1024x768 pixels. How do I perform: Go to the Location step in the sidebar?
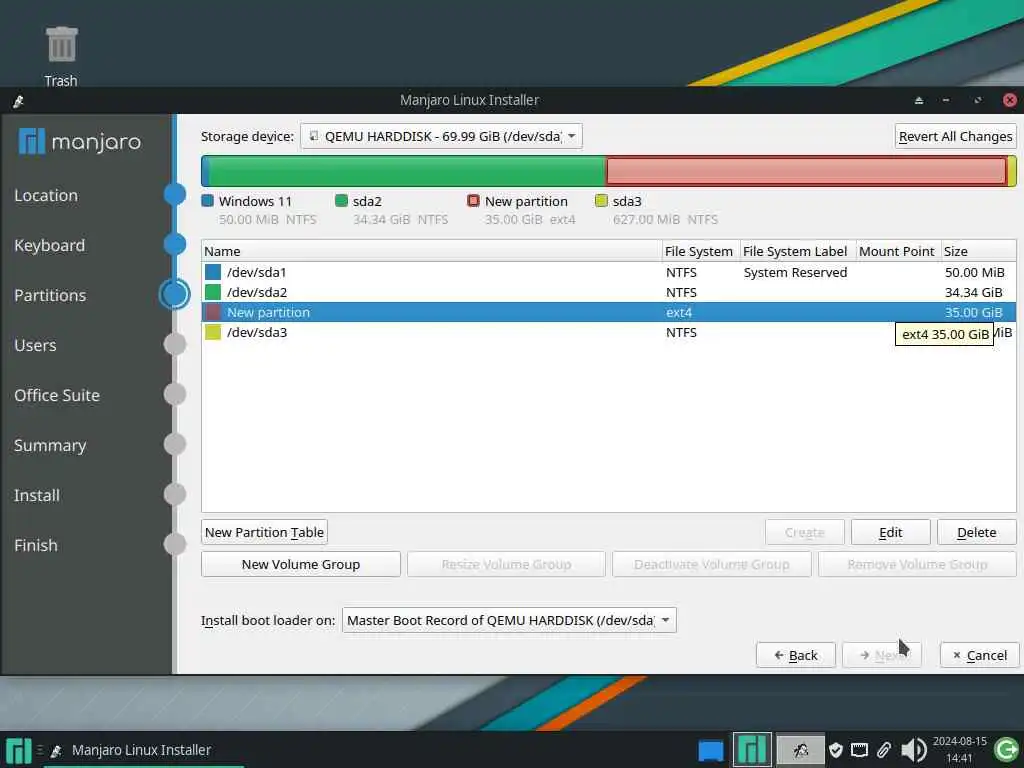(x=46, y=195)
